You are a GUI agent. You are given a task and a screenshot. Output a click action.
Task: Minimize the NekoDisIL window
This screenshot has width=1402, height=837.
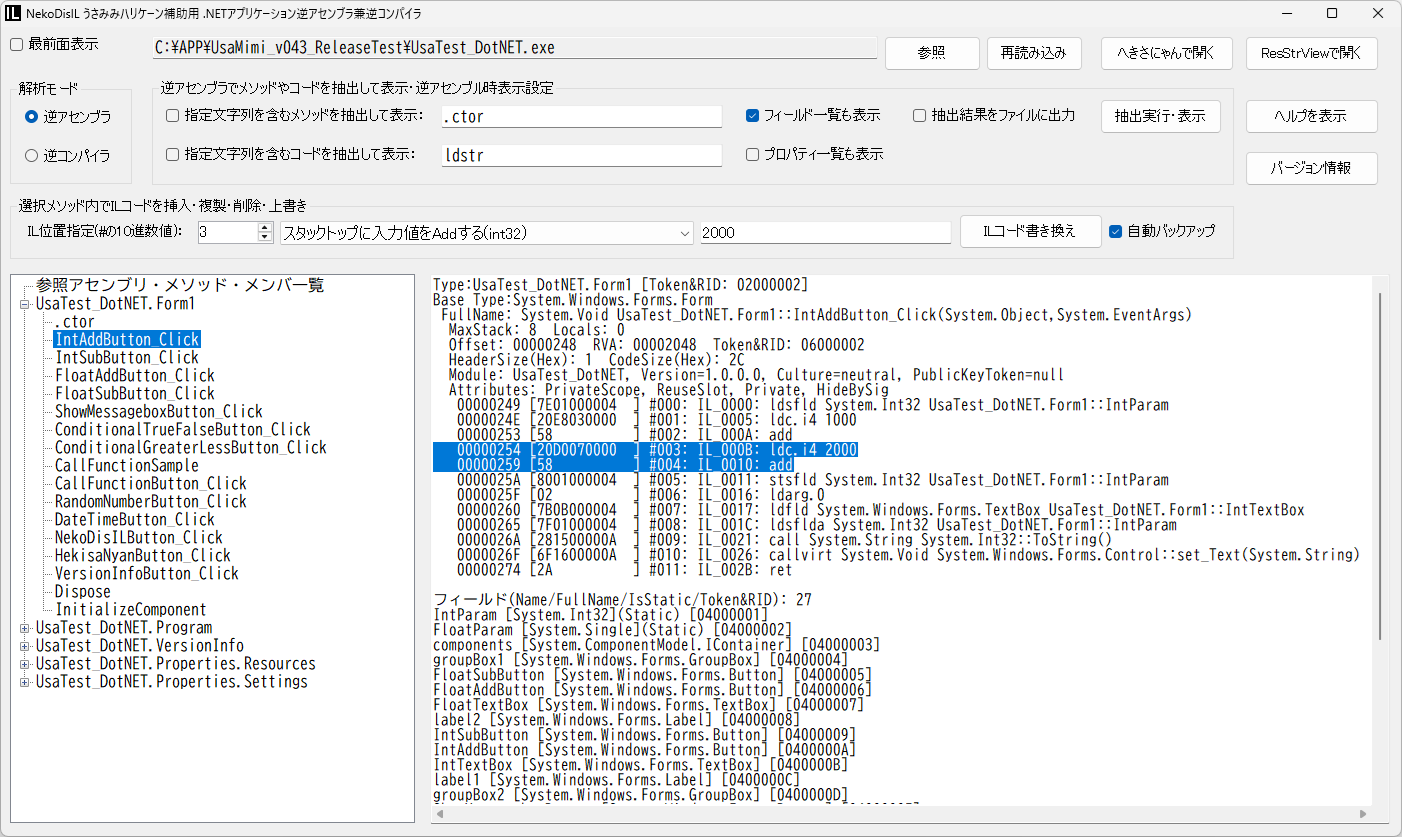pos(1286,14)
